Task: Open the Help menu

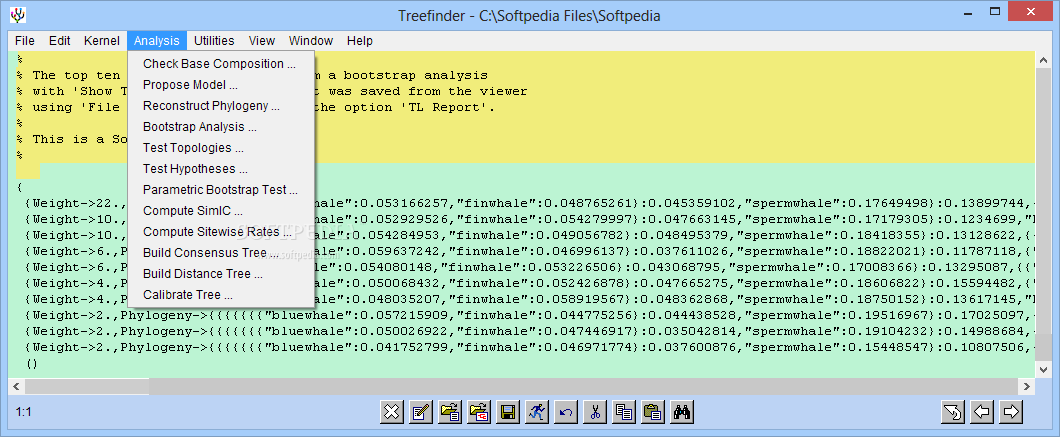Action: [x=360, y=41]
